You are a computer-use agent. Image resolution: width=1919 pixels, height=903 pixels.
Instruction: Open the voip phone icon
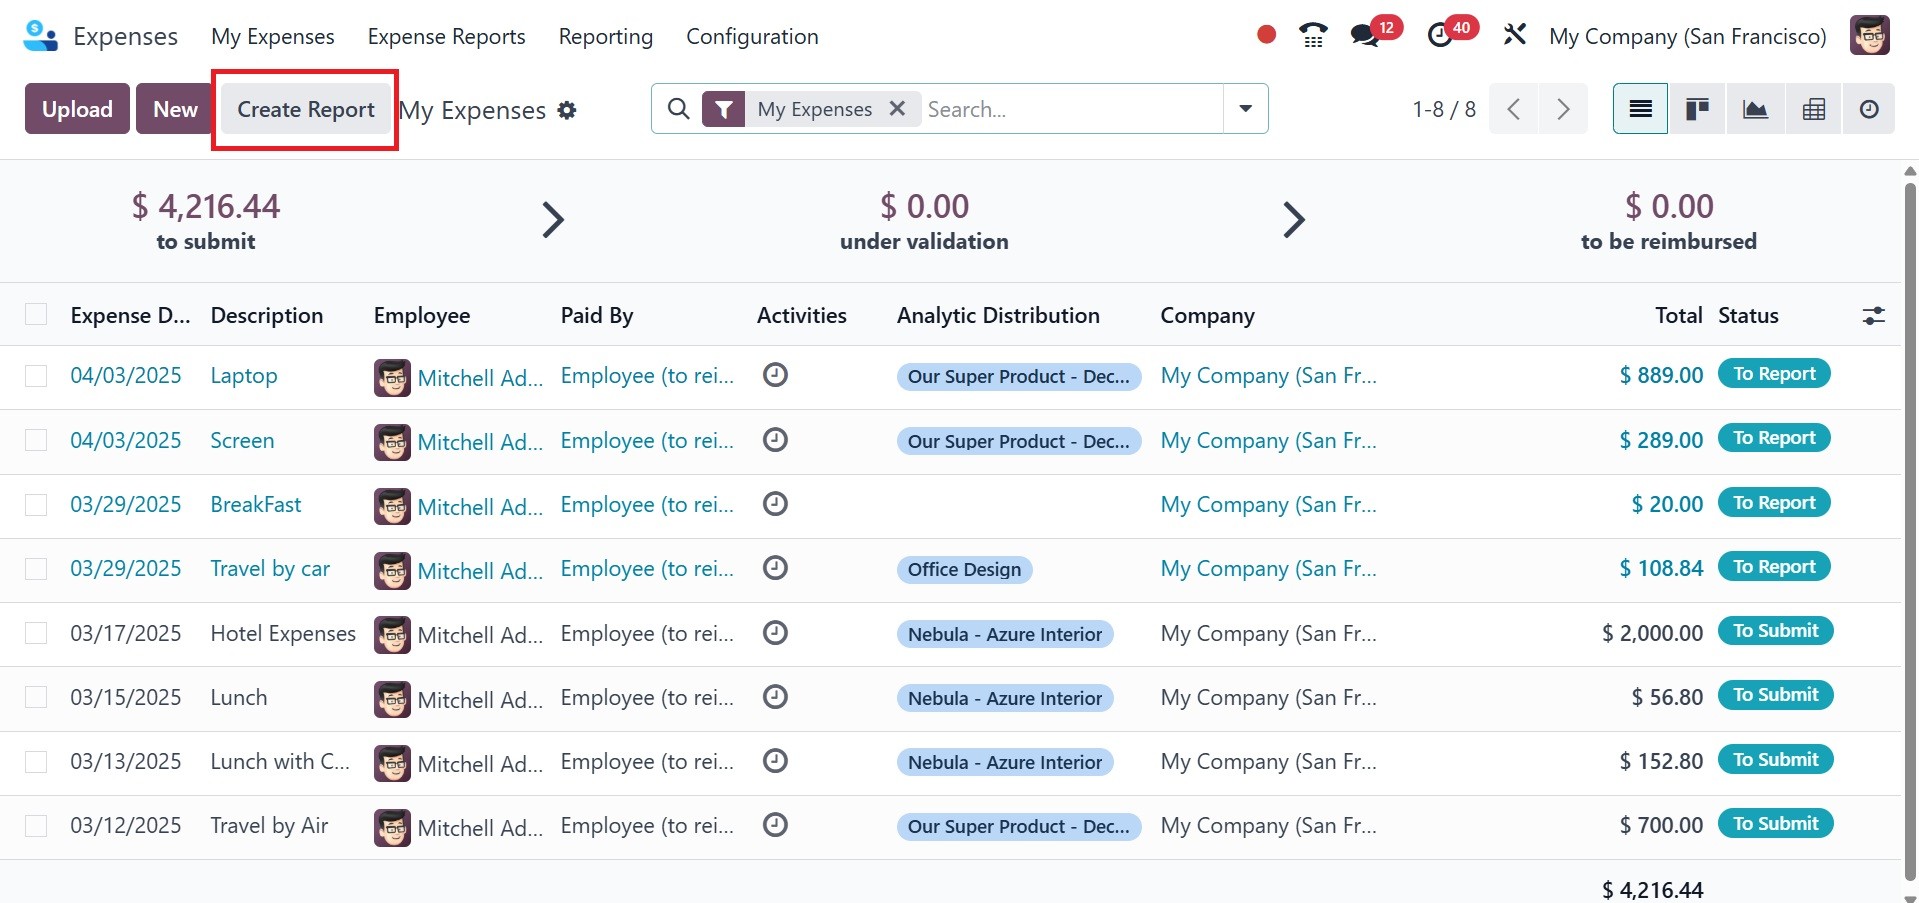[x=1312, y=36]
